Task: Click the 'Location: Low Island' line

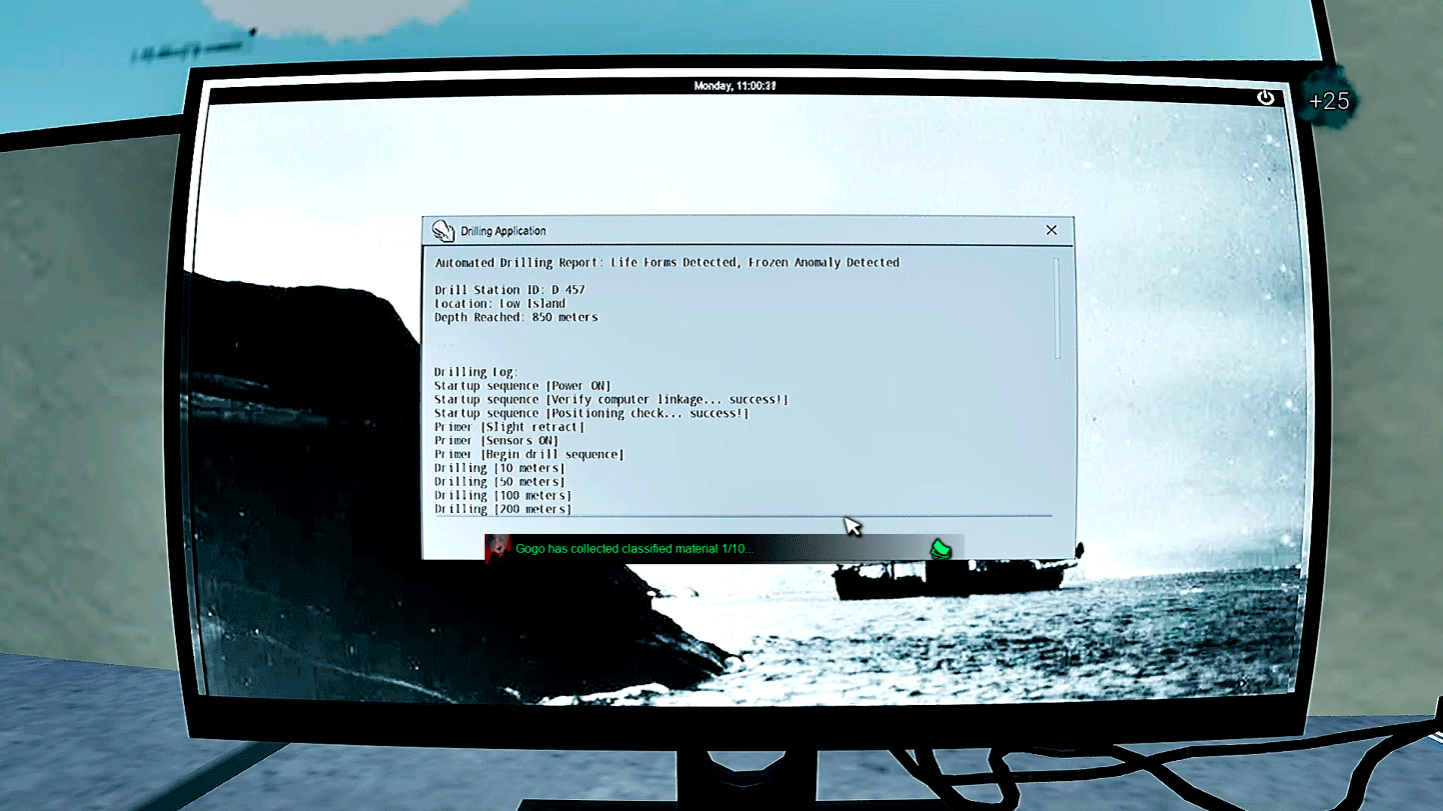Action: click(500, 304)
